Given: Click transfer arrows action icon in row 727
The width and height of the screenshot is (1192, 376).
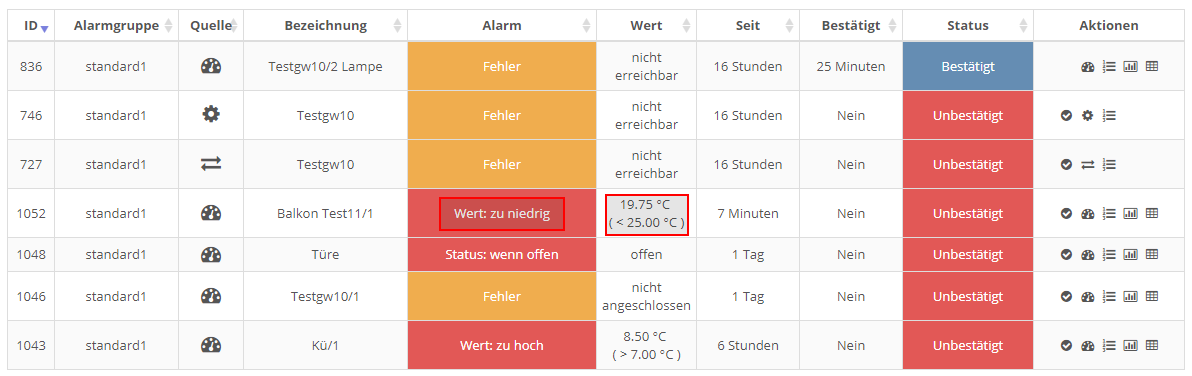Looking at the screenshot, I should pos(1087,164).
